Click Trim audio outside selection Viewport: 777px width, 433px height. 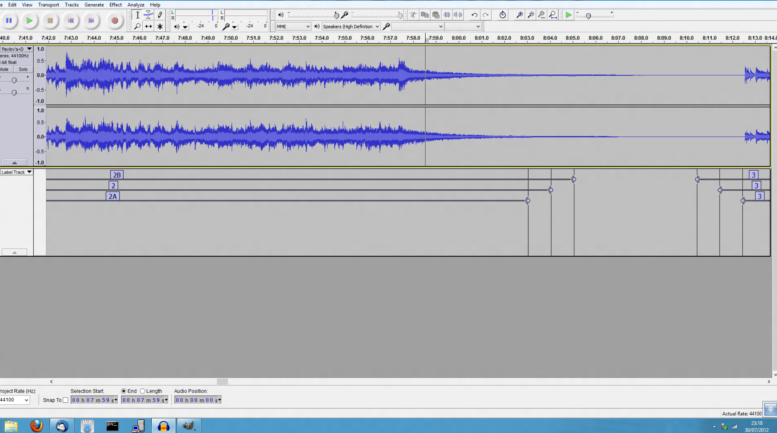[447, 15]
